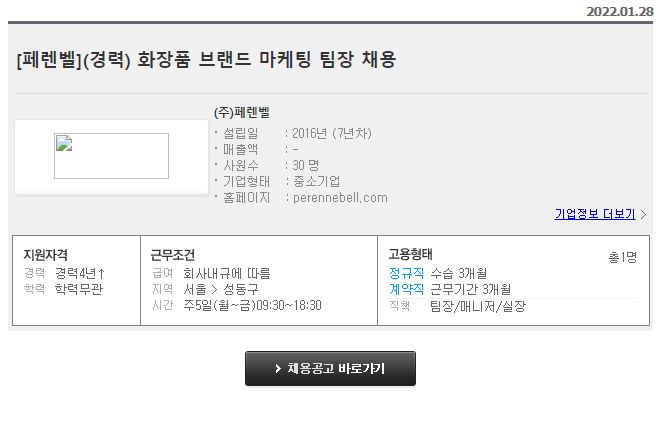This screenshot has width=662, height=425.
Task: Click the arrow beside 기업정보 더보기
Action: (x=643, y=214)
